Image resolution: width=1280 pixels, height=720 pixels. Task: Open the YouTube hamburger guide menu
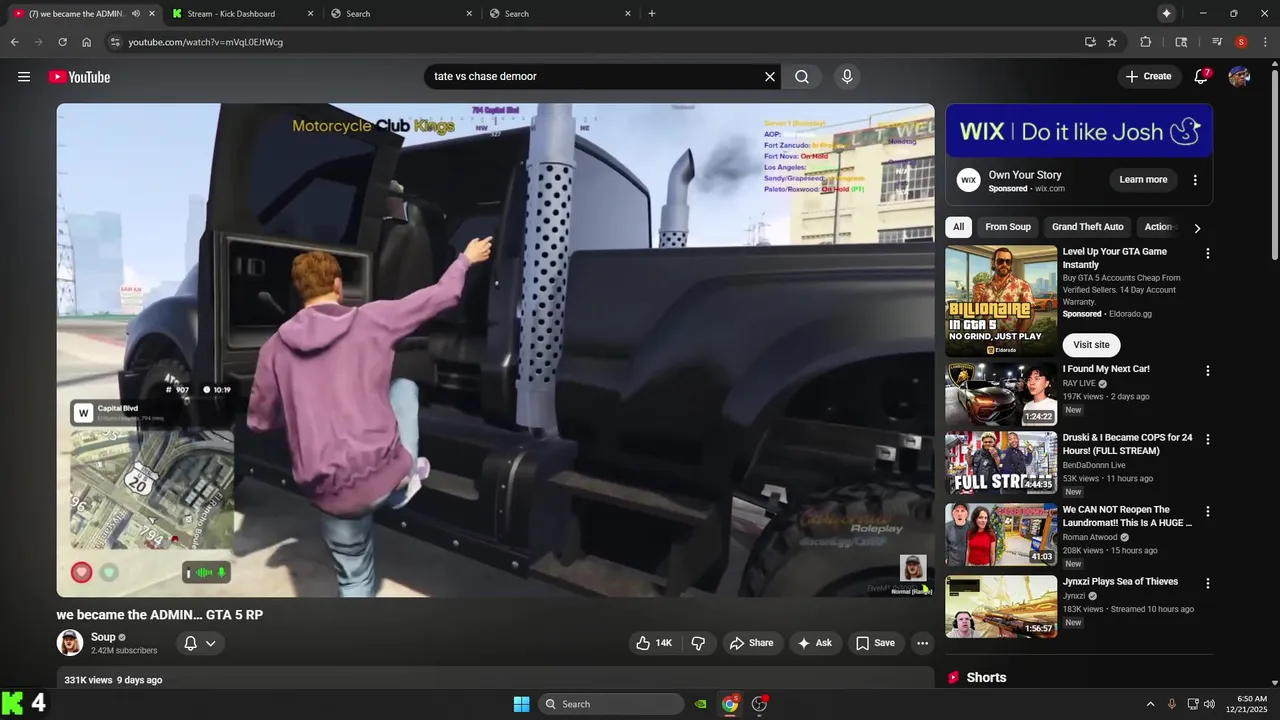24,77
